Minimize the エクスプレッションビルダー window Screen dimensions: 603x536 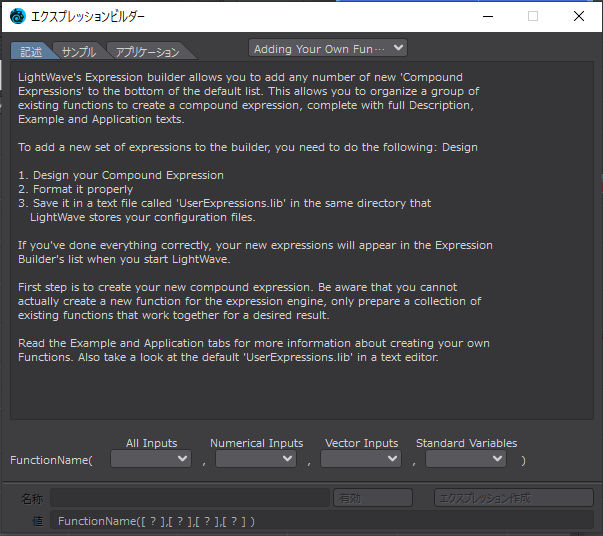pyautogui.click(x=488, y=17)
